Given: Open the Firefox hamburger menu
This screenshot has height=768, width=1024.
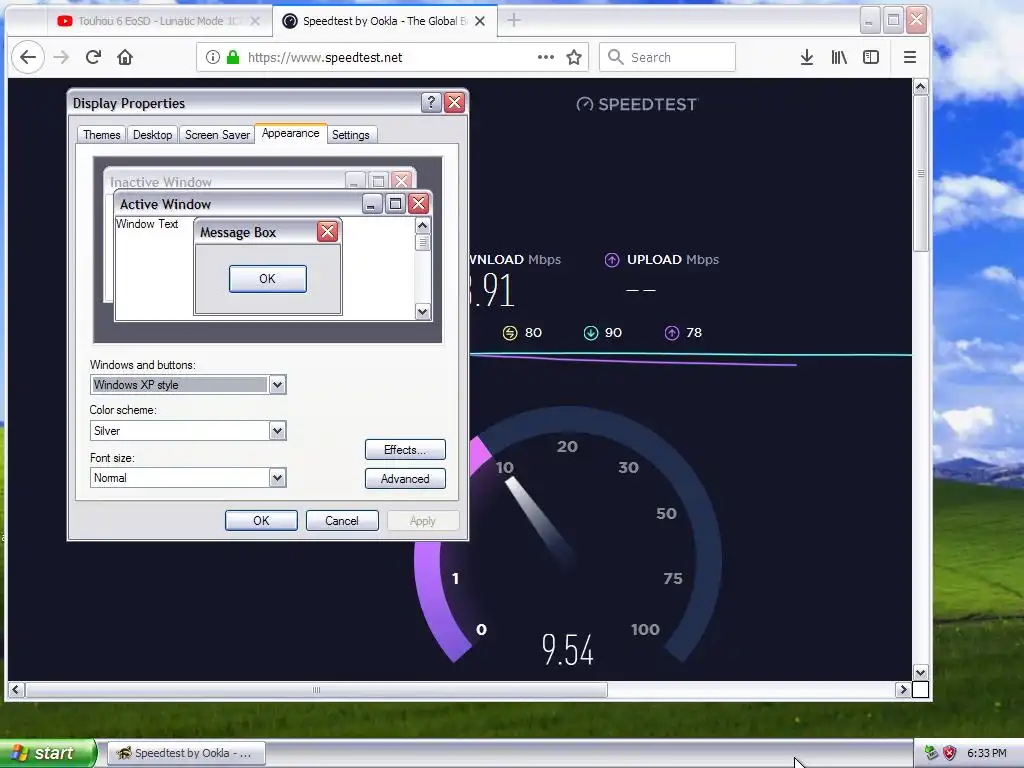Looking at the screenshot, I should (x=910, y=57).
